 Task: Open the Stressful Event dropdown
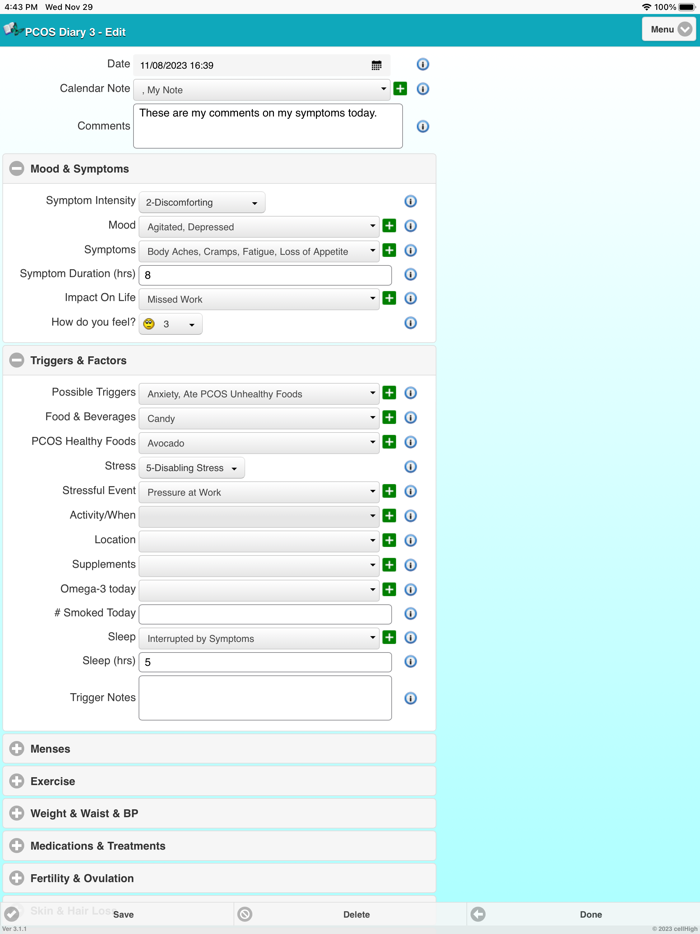259,492
